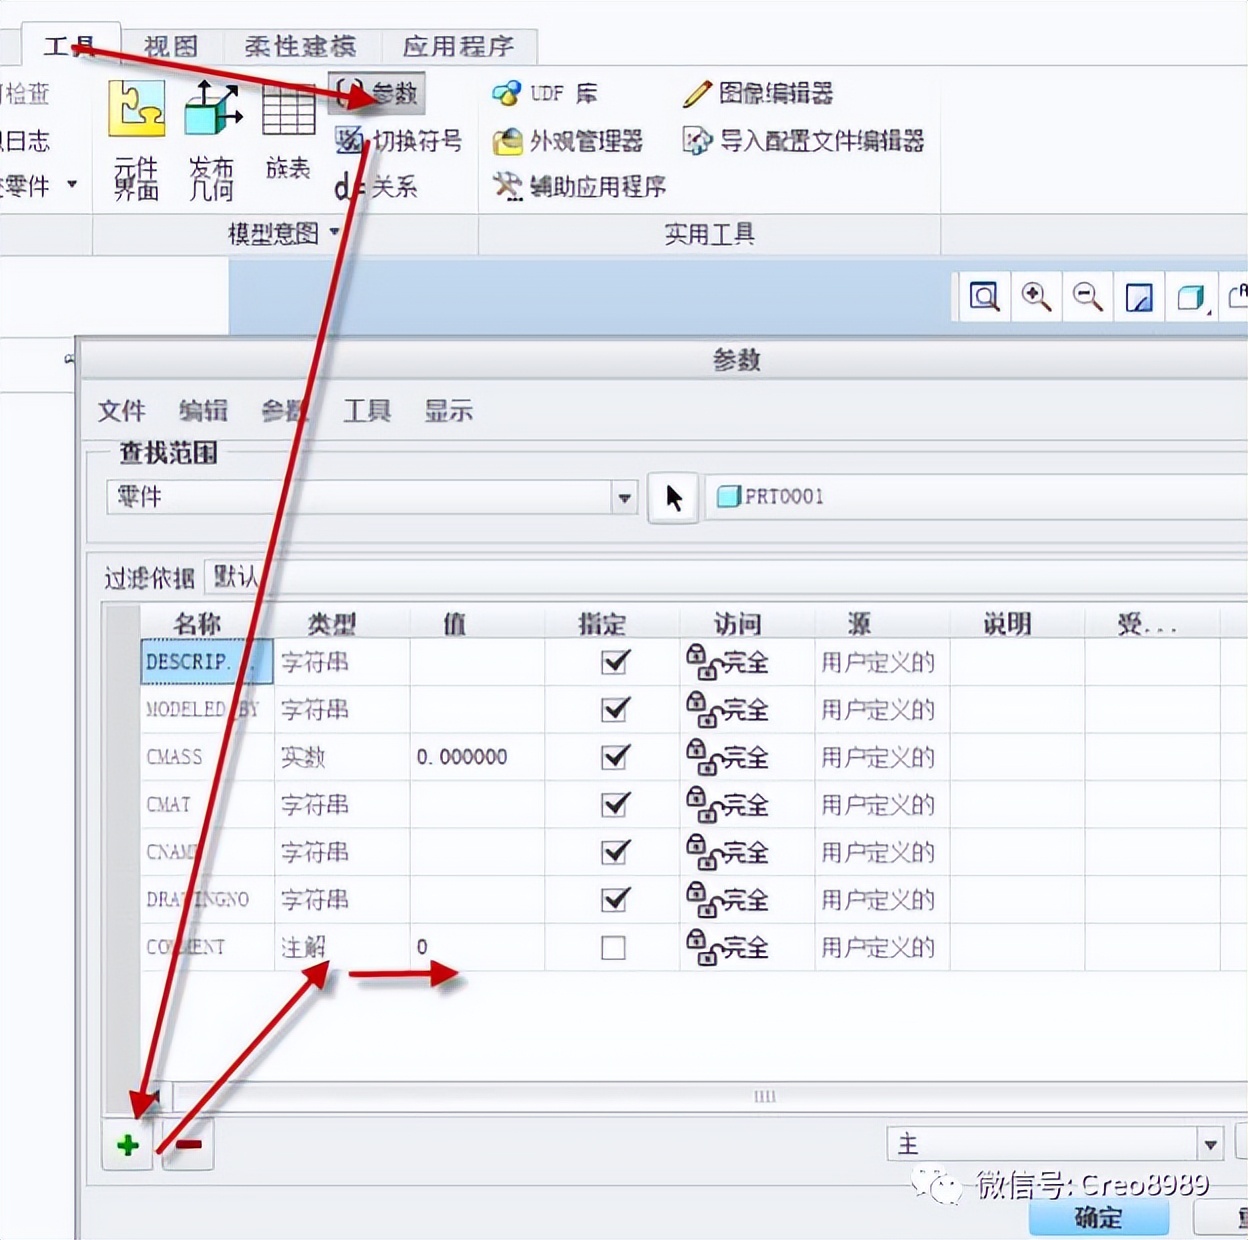The width and height of the screenshot is (1248, 1240).
Task: Open the 查找范围 零件 dropdown
Action: click(624, 497)
